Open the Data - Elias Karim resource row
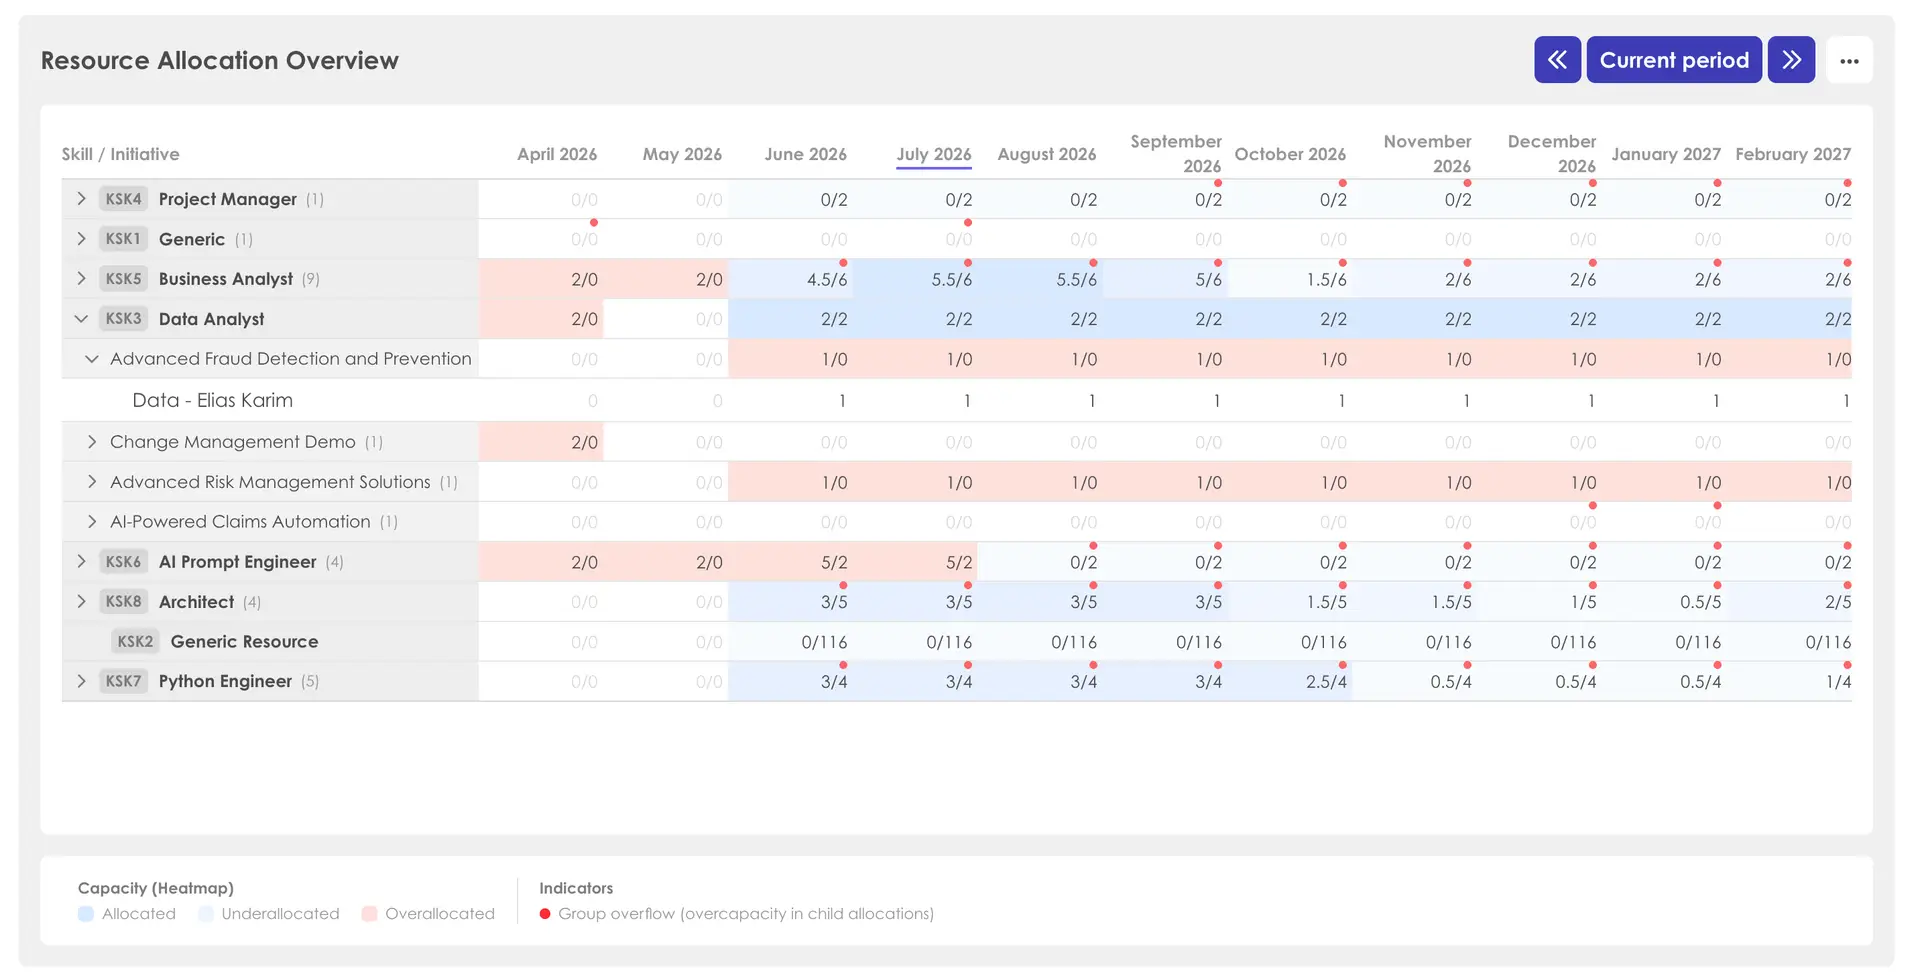This screenshot has width=1920, height=980. click(x=212, y=400)
